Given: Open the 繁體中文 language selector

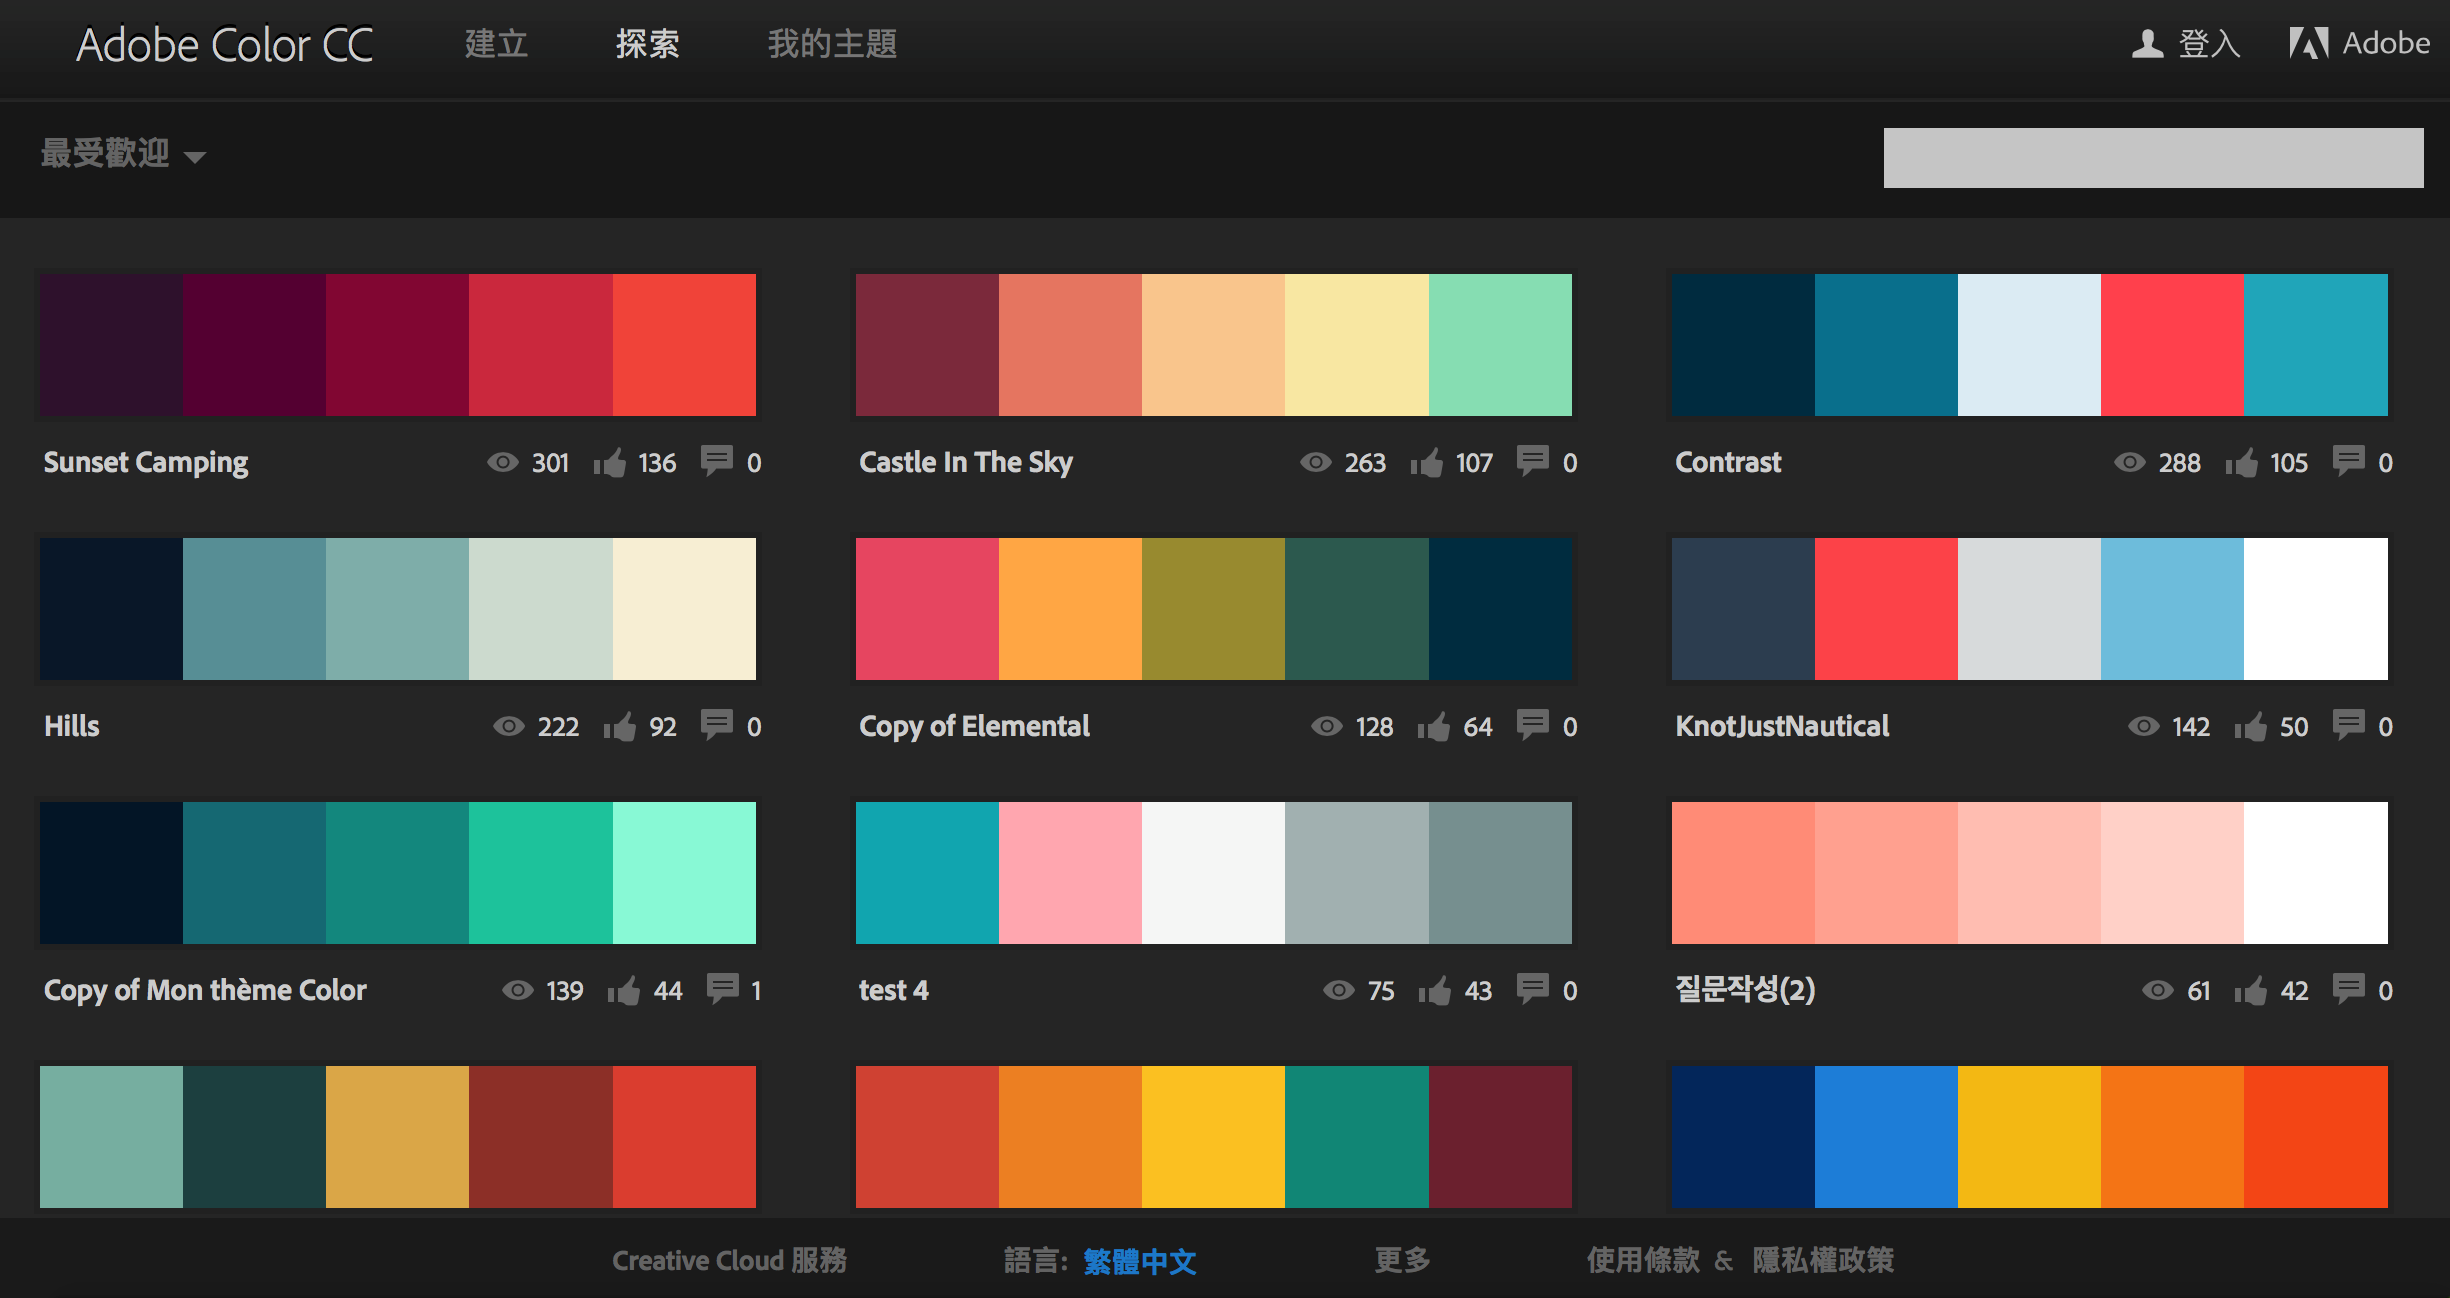Looking at the screenshot, I should tap(1139, 1261).
